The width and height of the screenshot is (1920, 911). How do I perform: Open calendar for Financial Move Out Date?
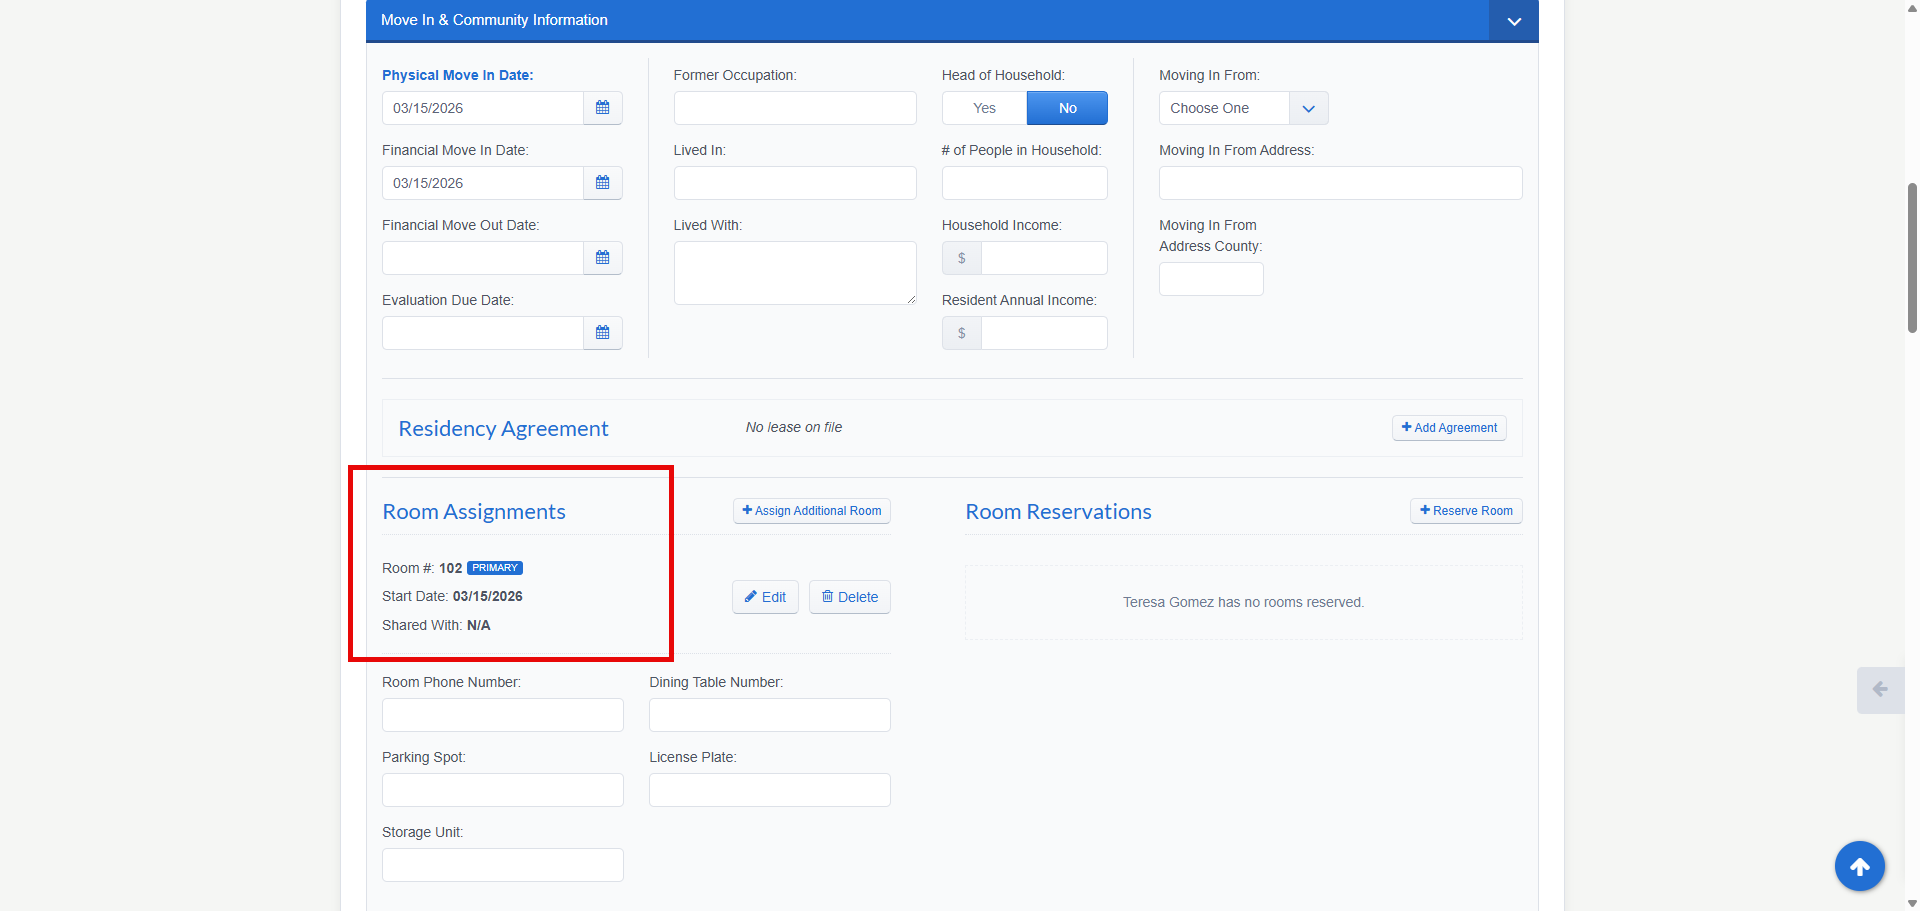603,258
